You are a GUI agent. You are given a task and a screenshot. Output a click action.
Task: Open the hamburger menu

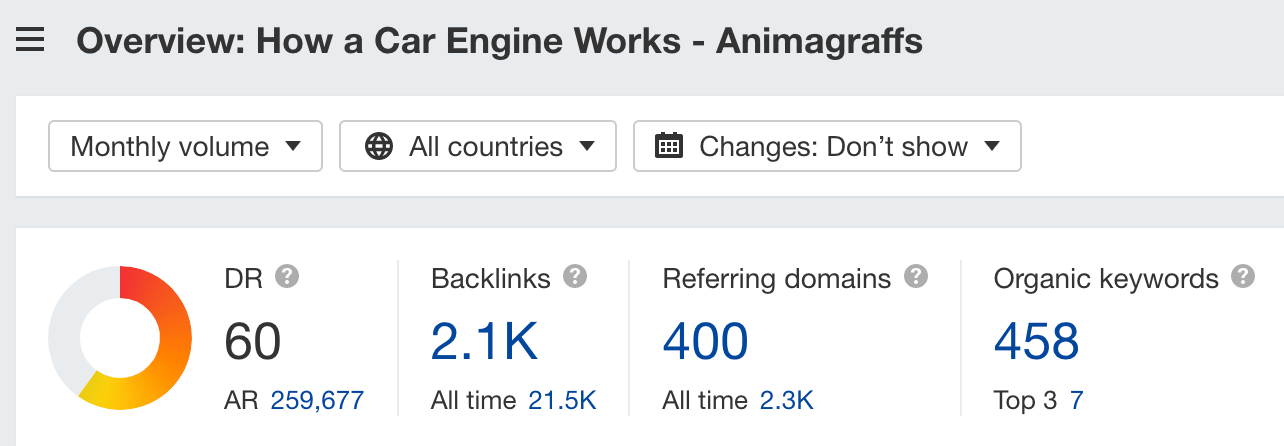[x=30, y=42]
